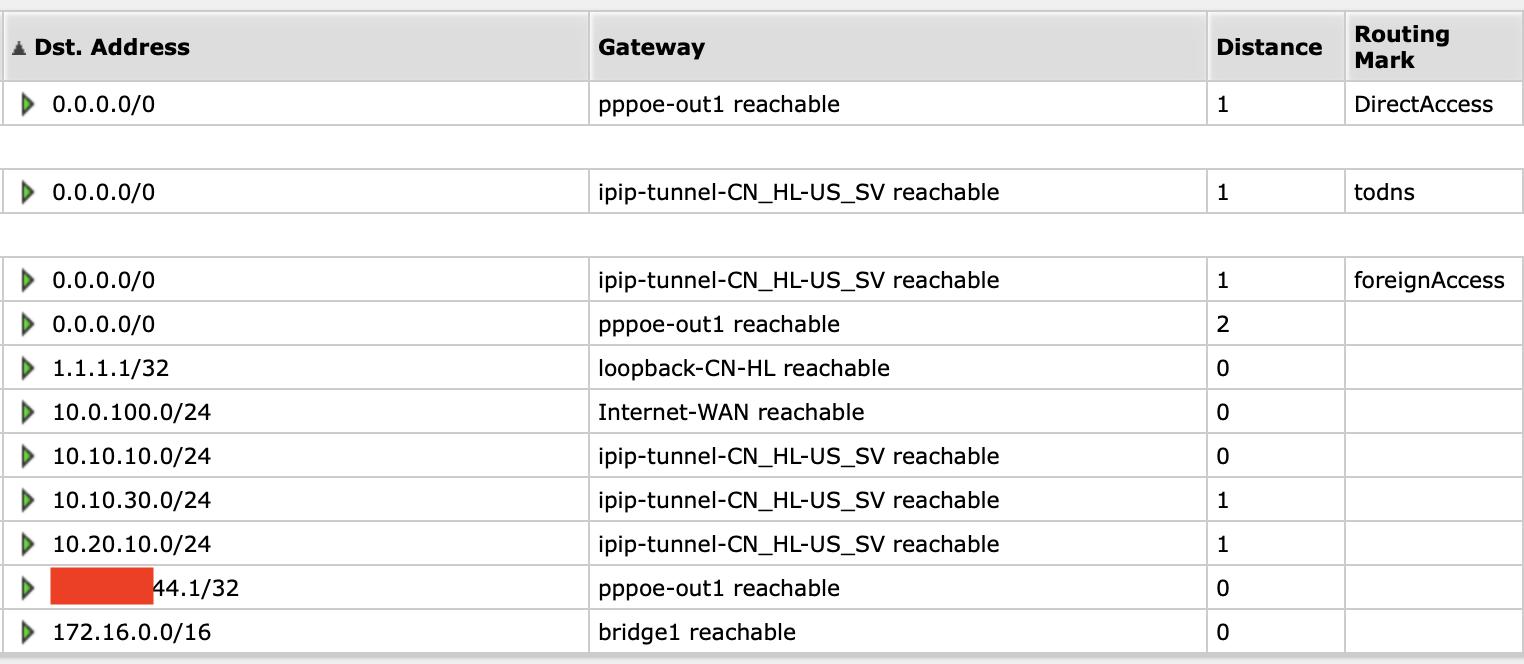Click the foreignAccess routing mark cell
Image resolution: width=1524 pixels, height=664 pixels.
pyautogui.click(x=1428, y=280)
